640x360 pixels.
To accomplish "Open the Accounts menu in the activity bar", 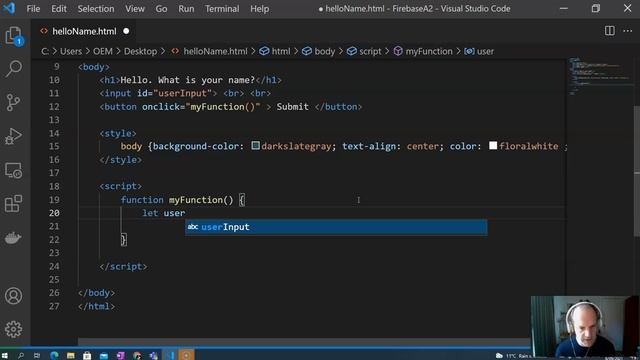I will [x=13, y=296].
